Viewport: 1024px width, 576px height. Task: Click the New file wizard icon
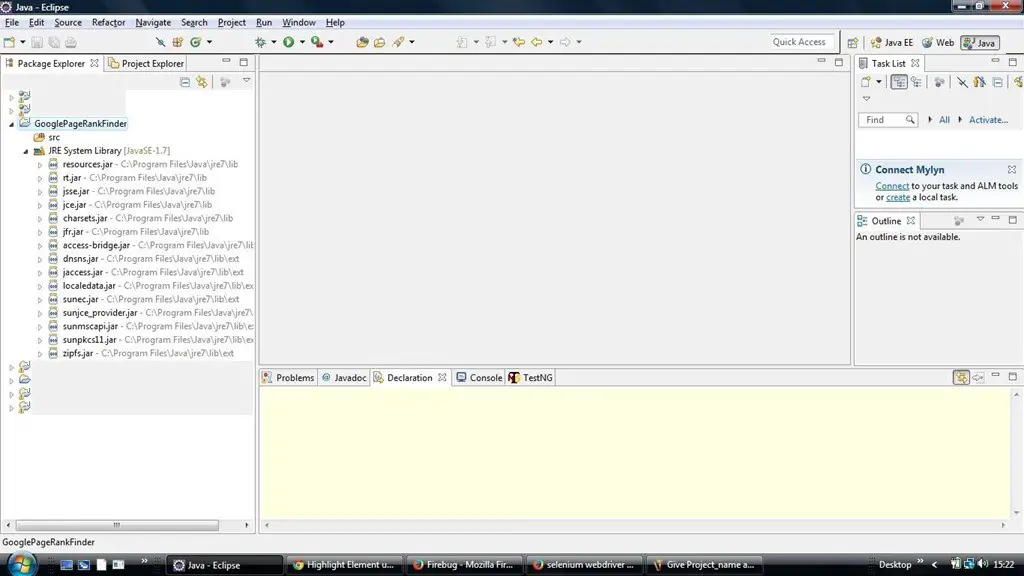(x=9, y=42)
